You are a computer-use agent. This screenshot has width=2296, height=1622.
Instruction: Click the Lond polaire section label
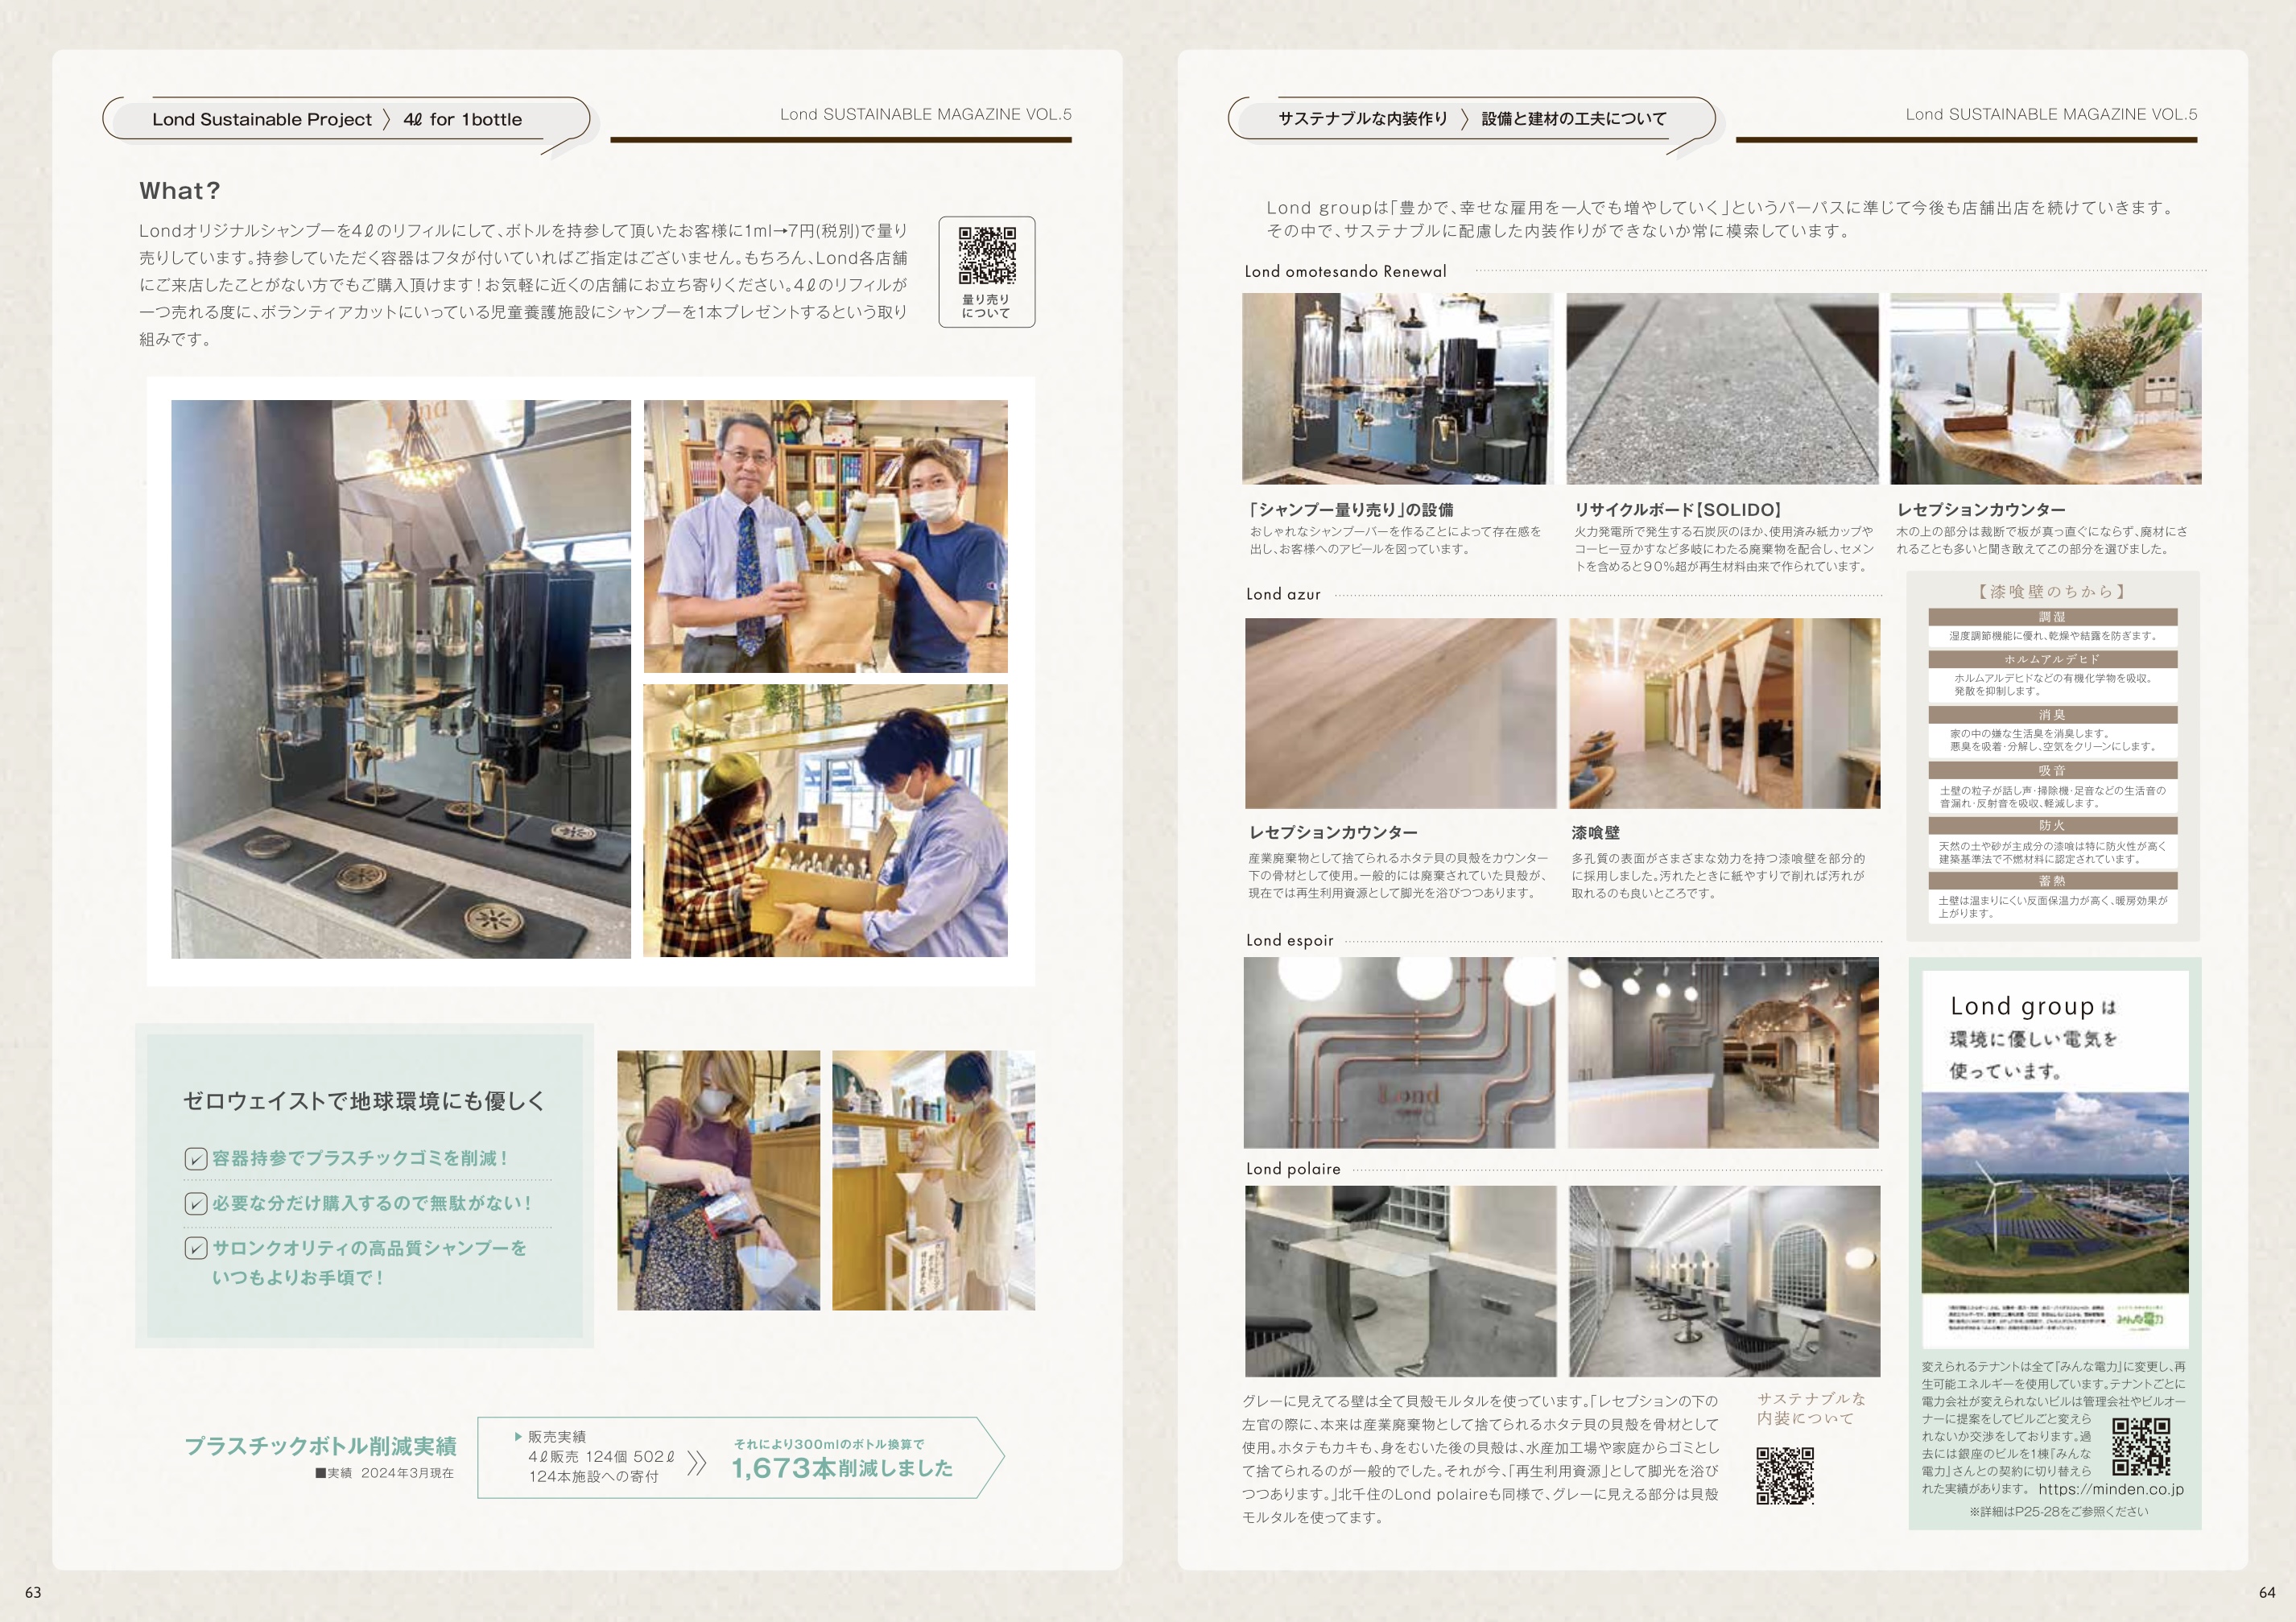click(1293, 1169)
